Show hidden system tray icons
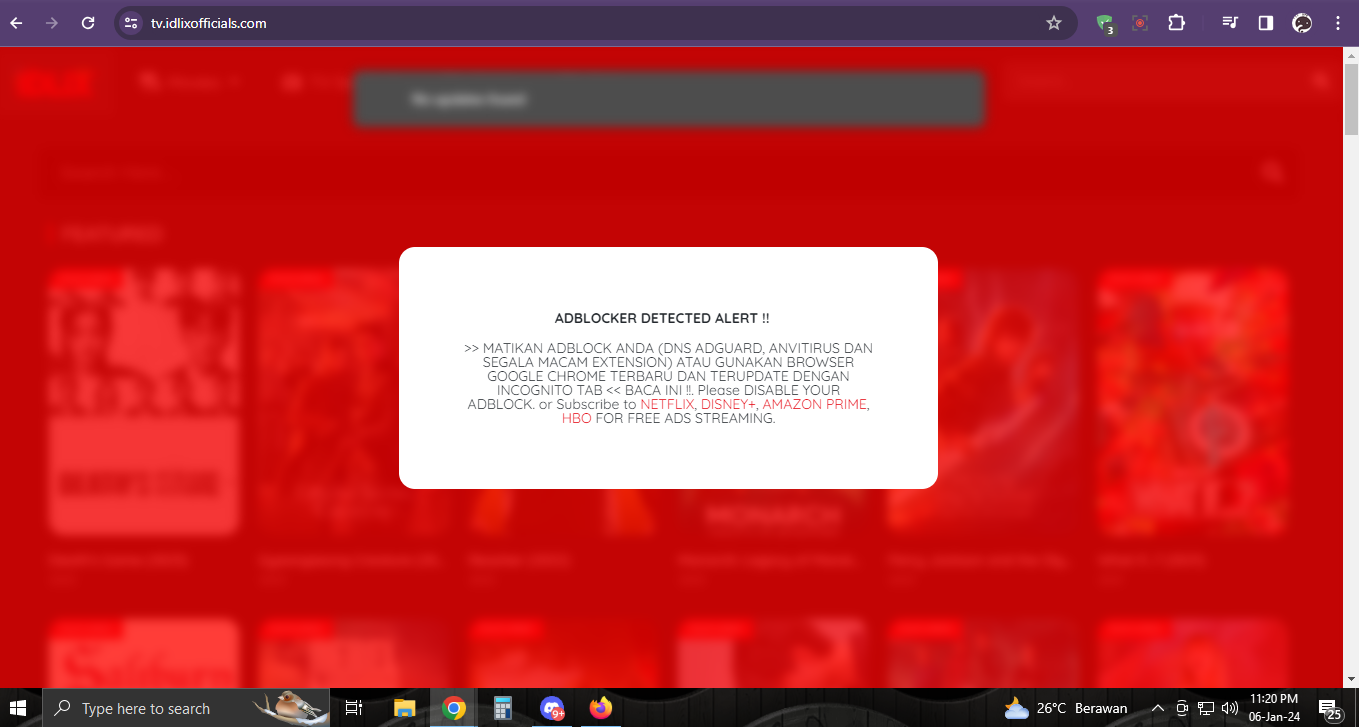The height and width of the screenshot is (727, 1359). point(1158,708)
